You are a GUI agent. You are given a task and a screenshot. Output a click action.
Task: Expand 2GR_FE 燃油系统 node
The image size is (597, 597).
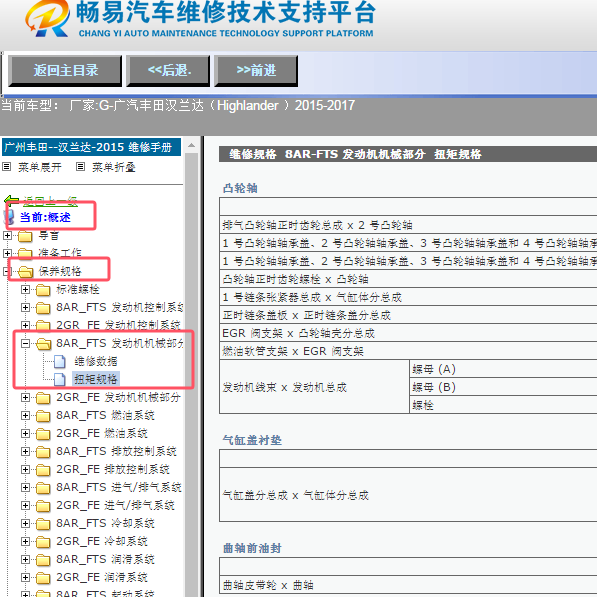point(25,434)
